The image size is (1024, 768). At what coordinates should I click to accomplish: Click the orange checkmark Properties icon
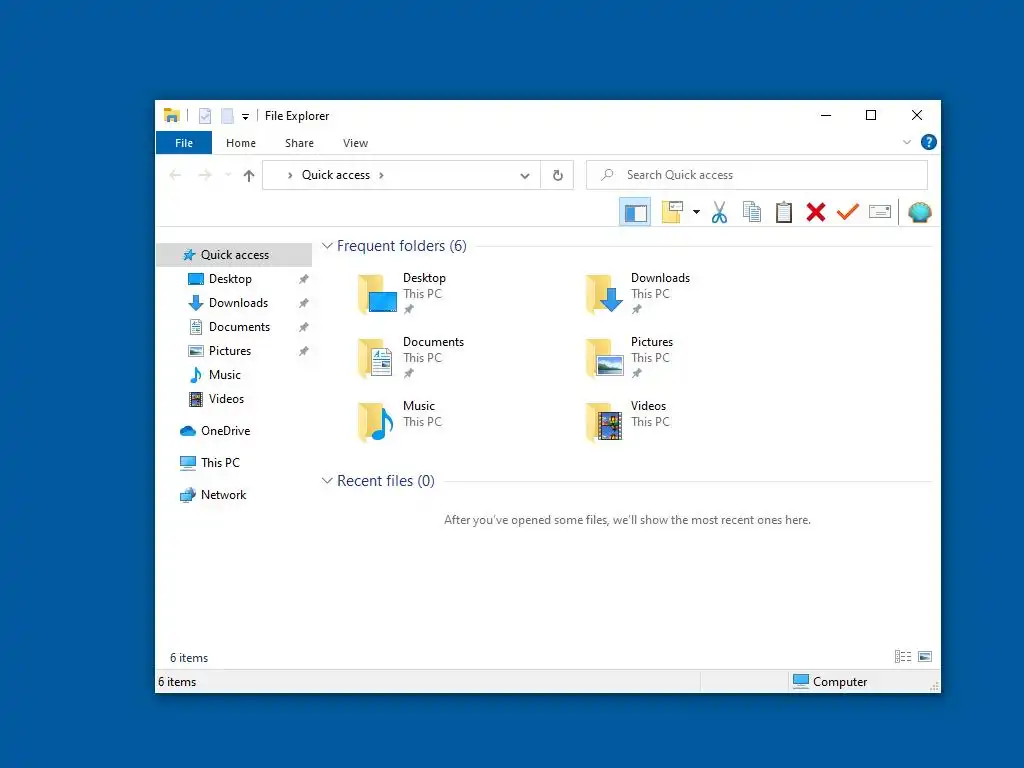[x=848, y=212]
